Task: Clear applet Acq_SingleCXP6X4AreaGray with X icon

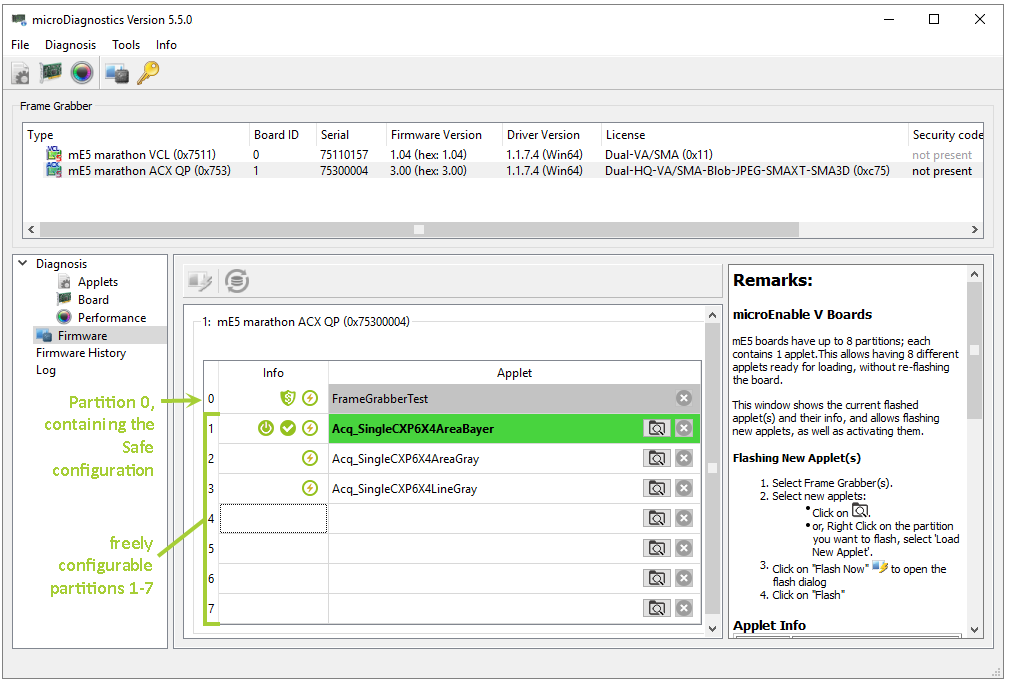Action: coord(684,458)
